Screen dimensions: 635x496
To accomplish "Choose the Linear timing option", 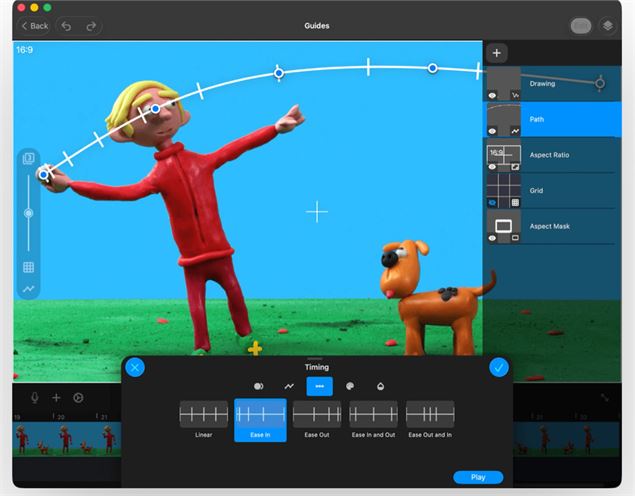I will coord(203,419).
